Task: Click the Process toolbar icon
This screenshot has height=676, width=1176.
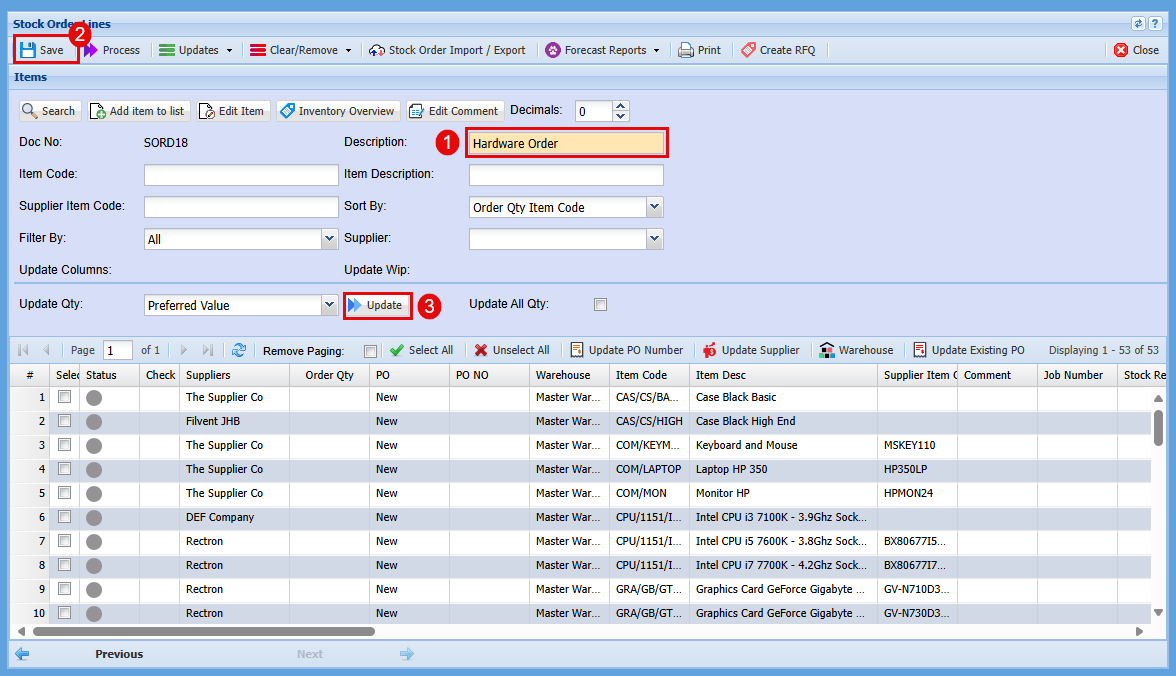Action: pos(92,50)
